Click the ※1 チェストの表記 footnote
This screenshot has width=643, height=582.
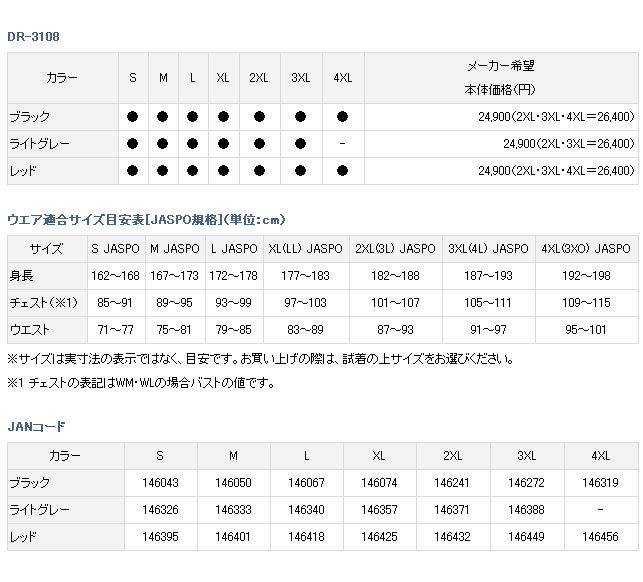pyautogui.click(x=141, y=383)
